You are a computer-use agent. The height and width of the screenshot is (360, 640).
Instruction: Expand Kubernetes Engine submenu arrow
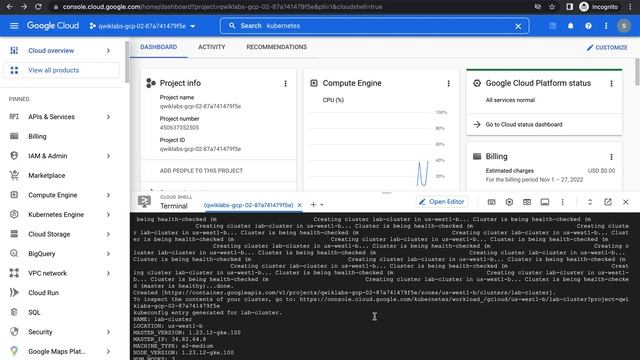(x=108, y=215)
